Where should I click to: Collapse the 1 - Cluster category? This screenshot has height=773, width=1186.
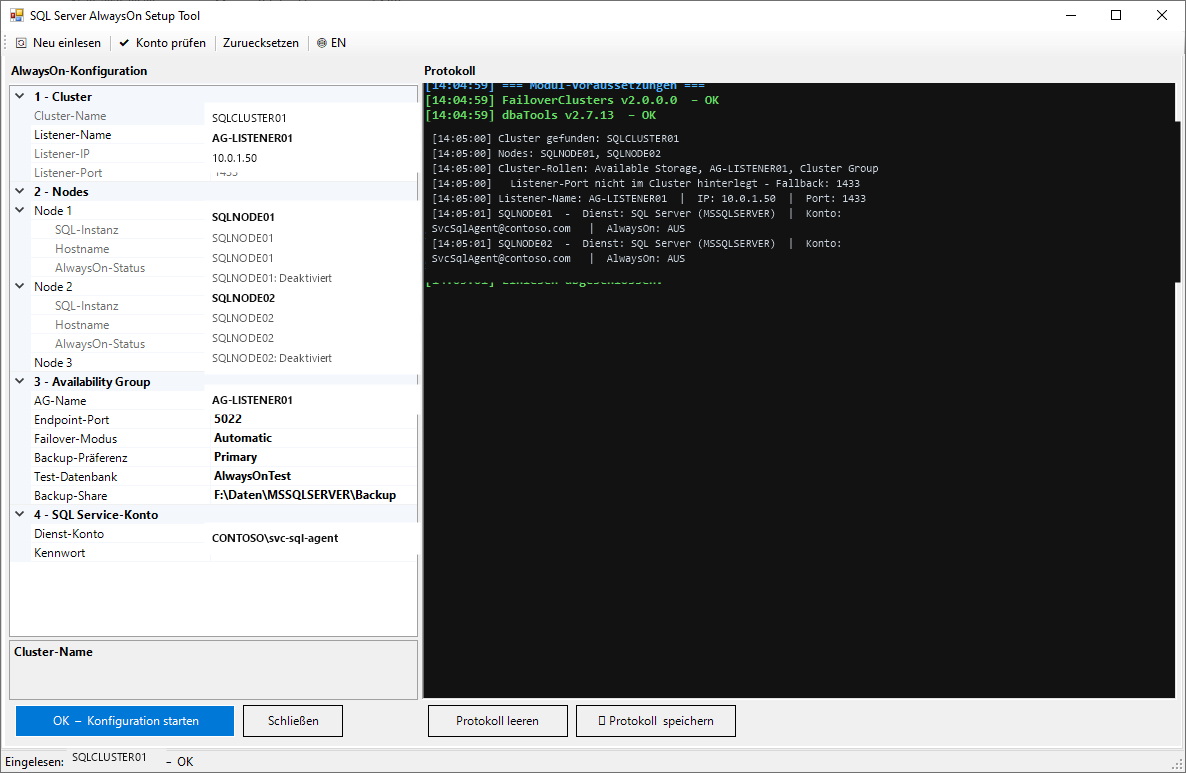20,96
